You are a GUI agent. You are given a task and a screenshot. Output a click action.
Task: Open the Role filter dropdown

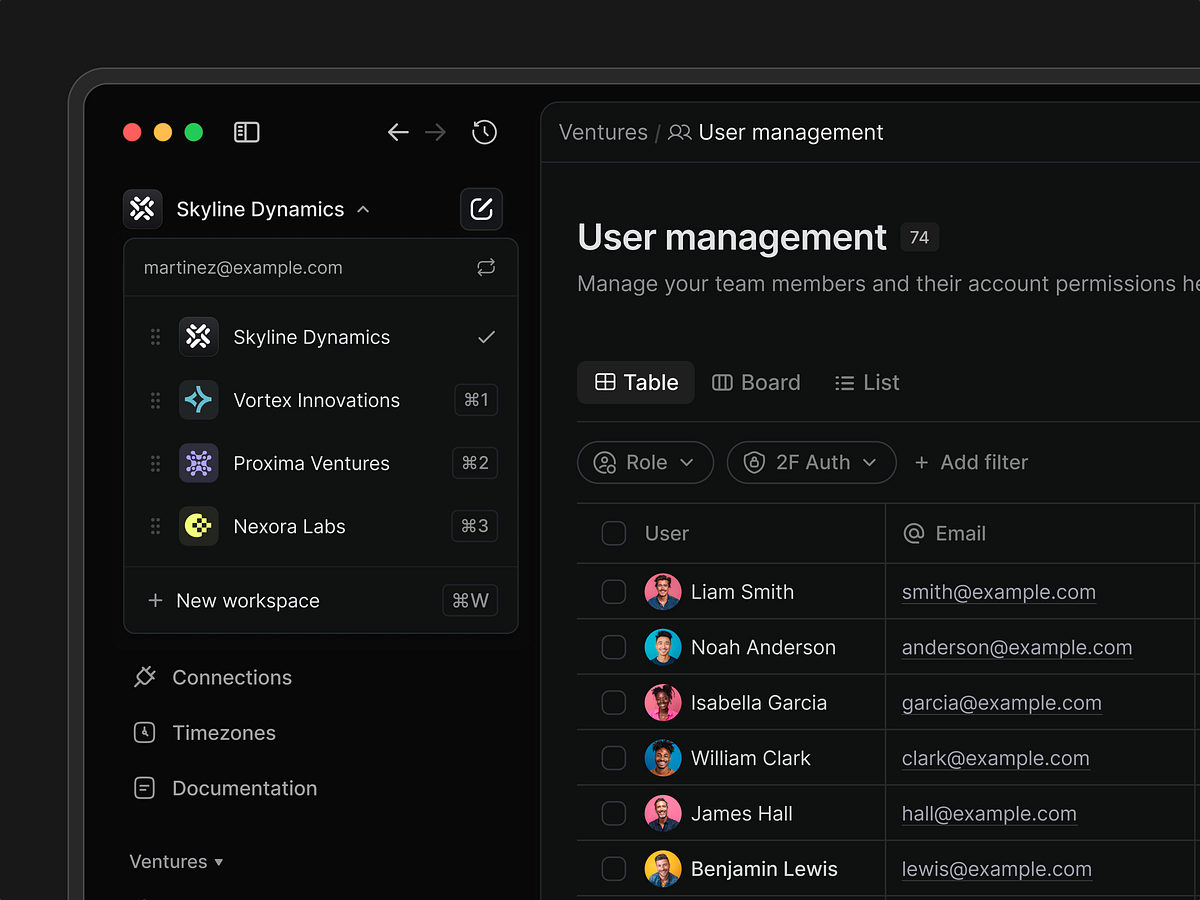pos(645,462)
